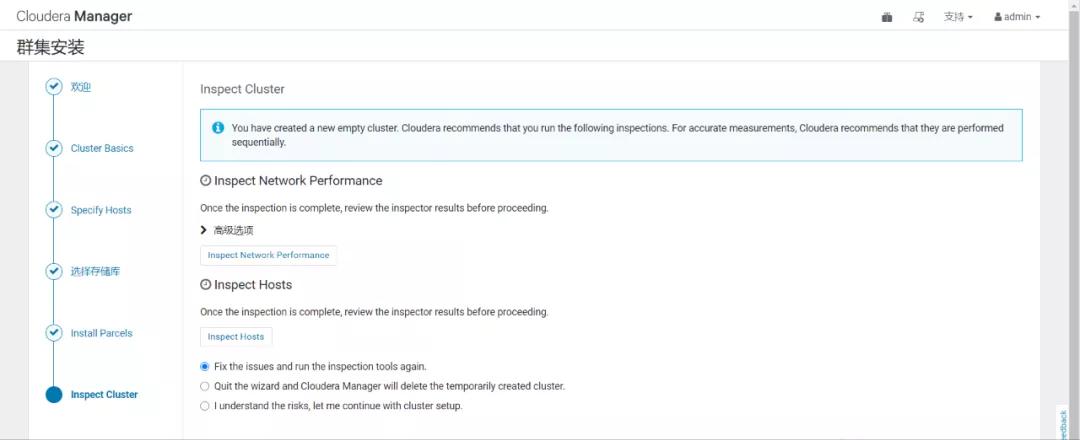Image resolution: width=1080 pixels, height=440 pixels.
Task: Click the filled circle for Inspect Cluster step
Action: coord(54,395)
